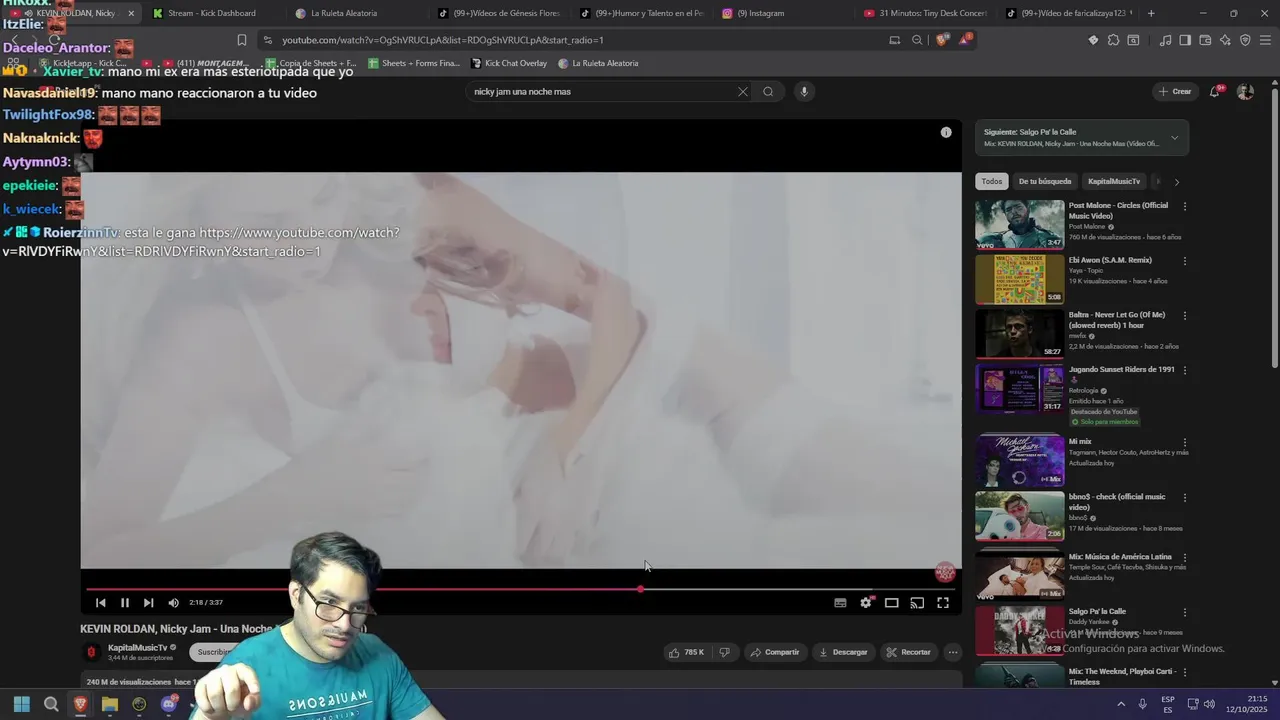Switch player to theater mode

pyautogui.click(x=891, y=603)
